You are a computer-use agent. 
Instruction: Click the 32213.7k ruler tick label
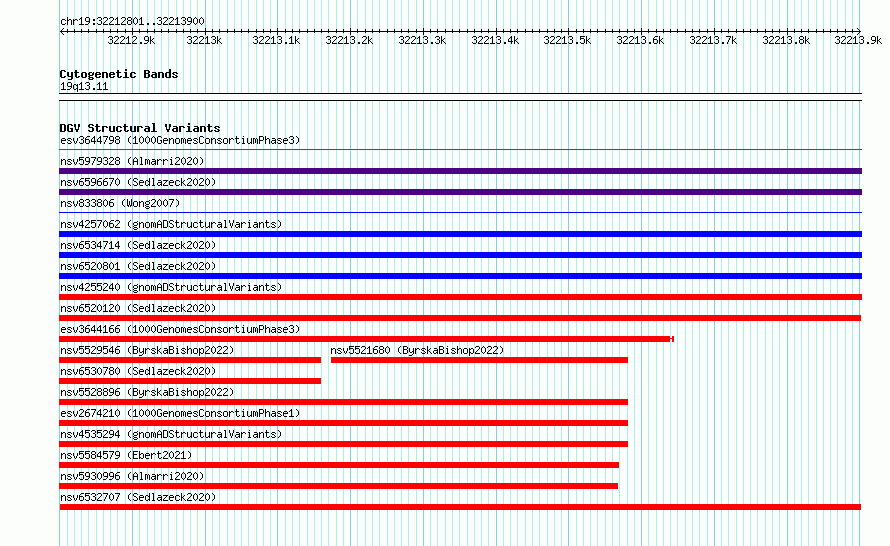[713, 40]
